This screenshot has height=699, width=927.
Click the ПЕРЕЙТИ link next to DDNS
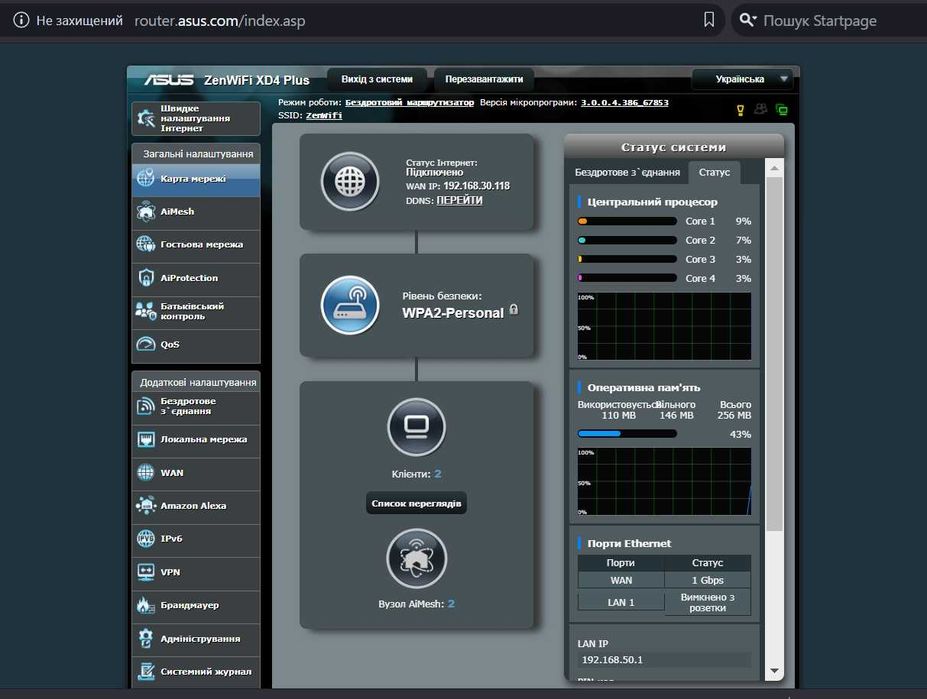[x=459, y=200]
